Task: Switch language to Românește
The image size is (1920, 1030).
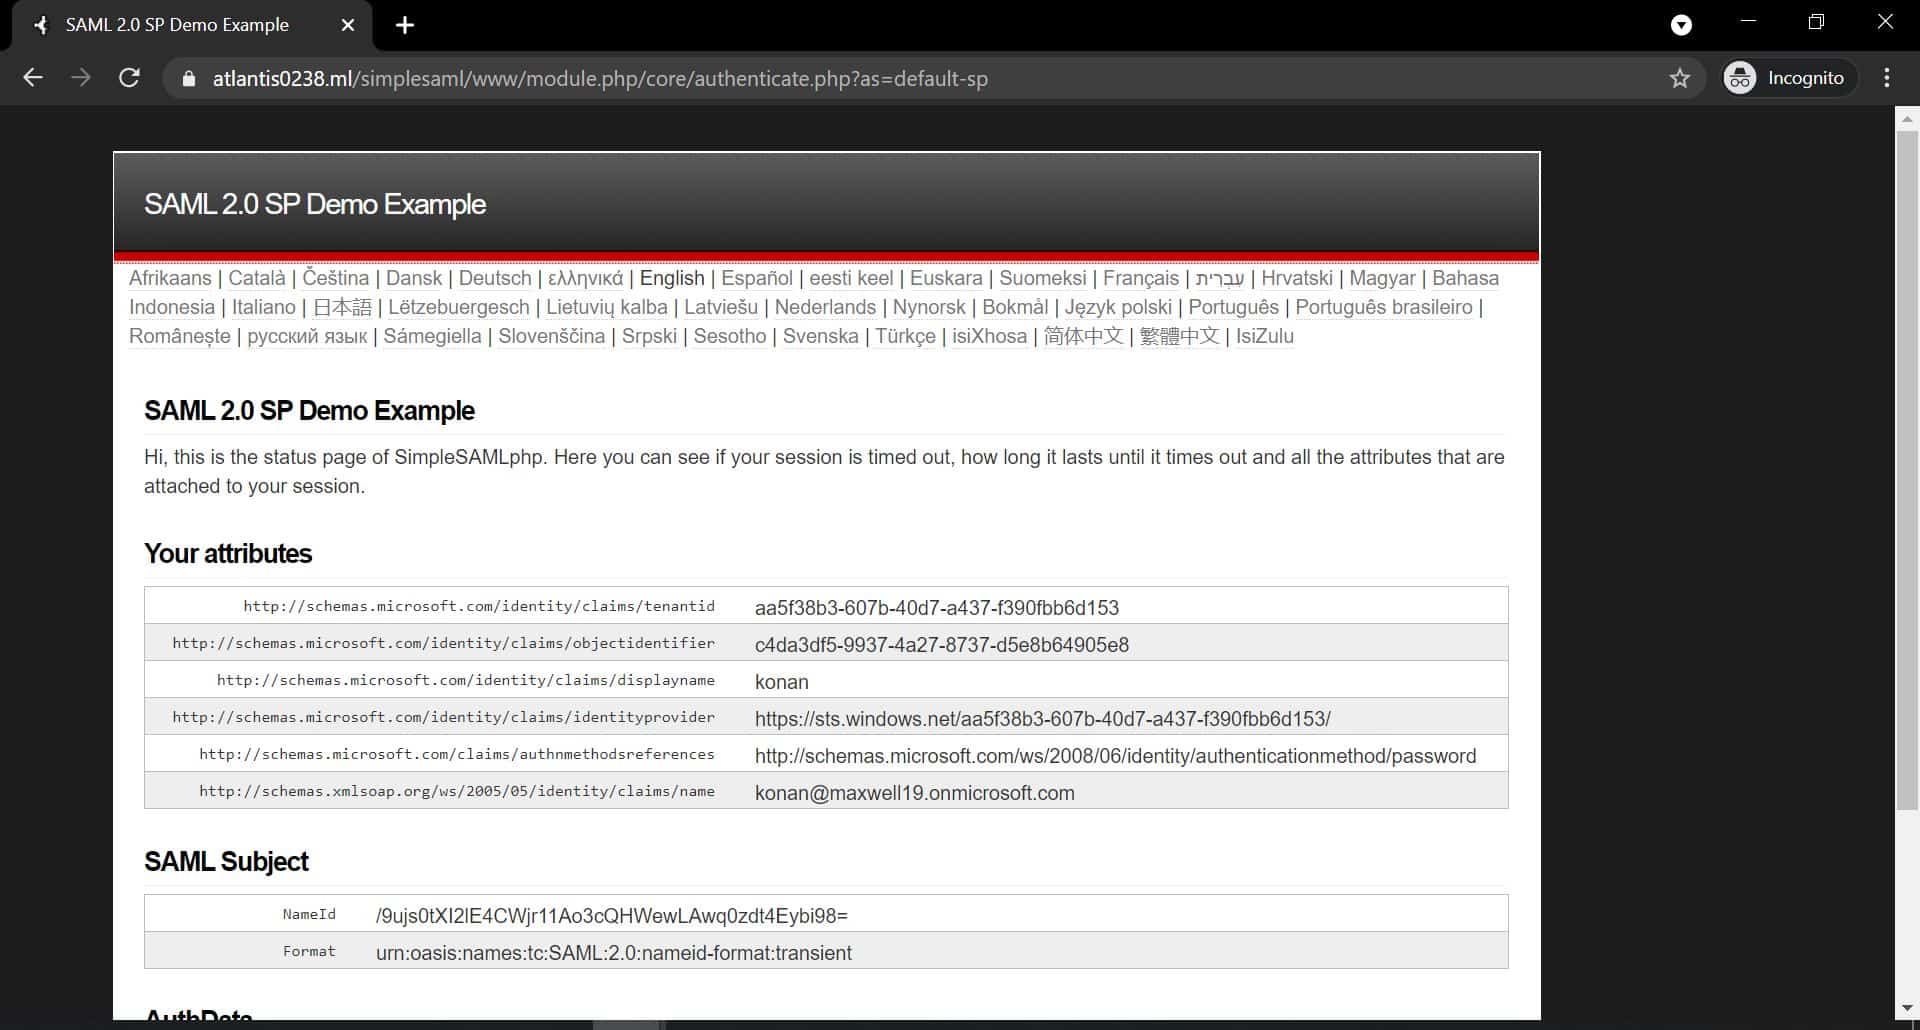Action: click(x=180, y=336)
